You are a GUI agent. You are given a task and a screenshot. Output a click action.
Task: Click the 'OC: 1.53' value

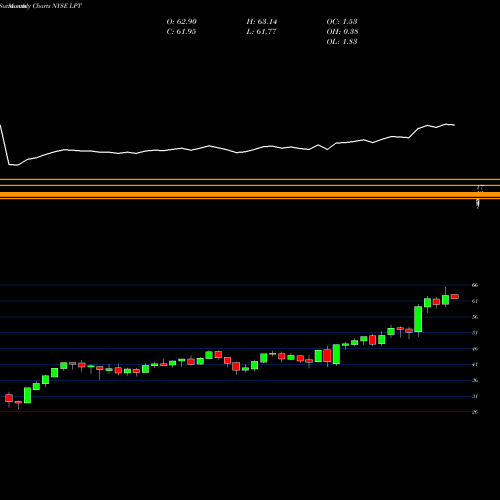click(x=342, y=22)
